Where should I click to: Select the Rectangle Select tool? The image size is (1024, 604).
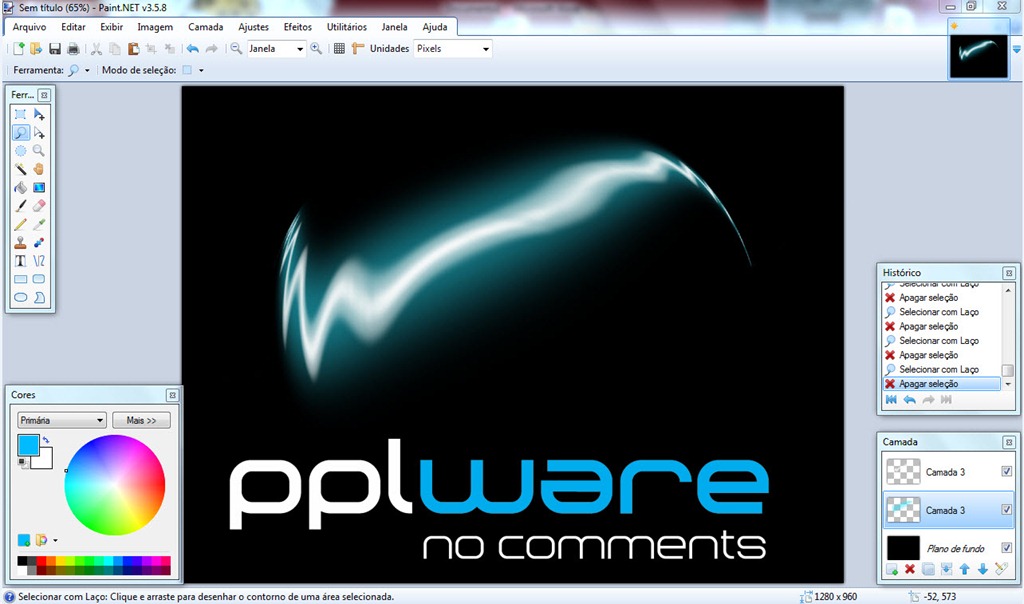[20, 114]
